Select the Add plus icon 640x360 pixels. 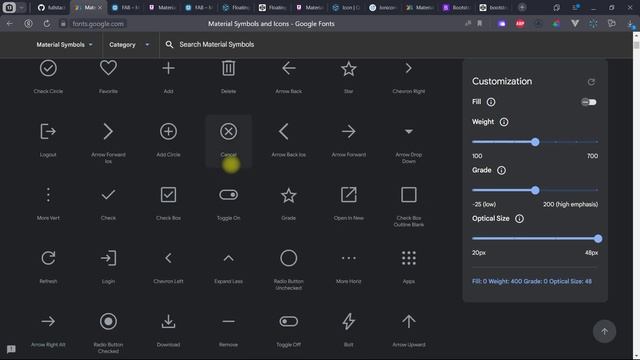click(168, 68)
